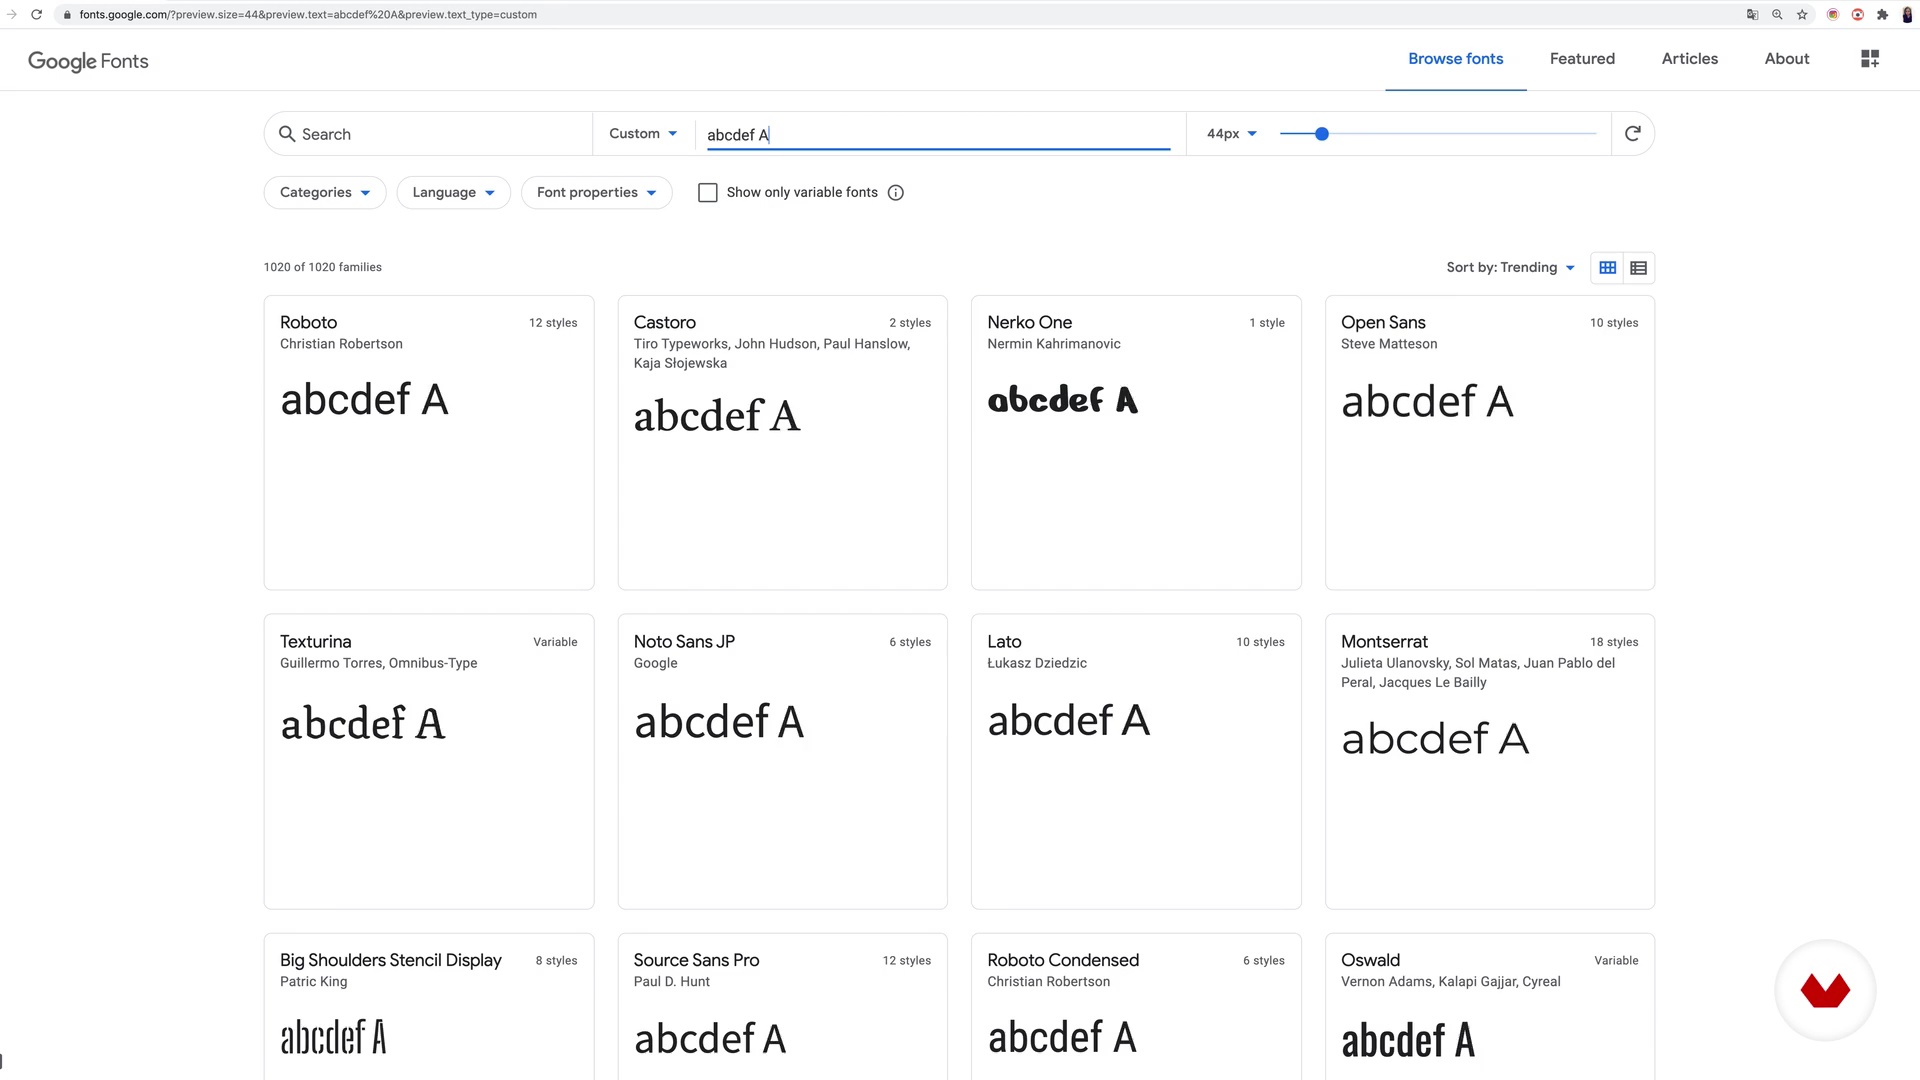The height and width of the screenshot is (1080, 1920).
Task: Open the Custom preview text type dropdown
Action: (x=643, y=134)
